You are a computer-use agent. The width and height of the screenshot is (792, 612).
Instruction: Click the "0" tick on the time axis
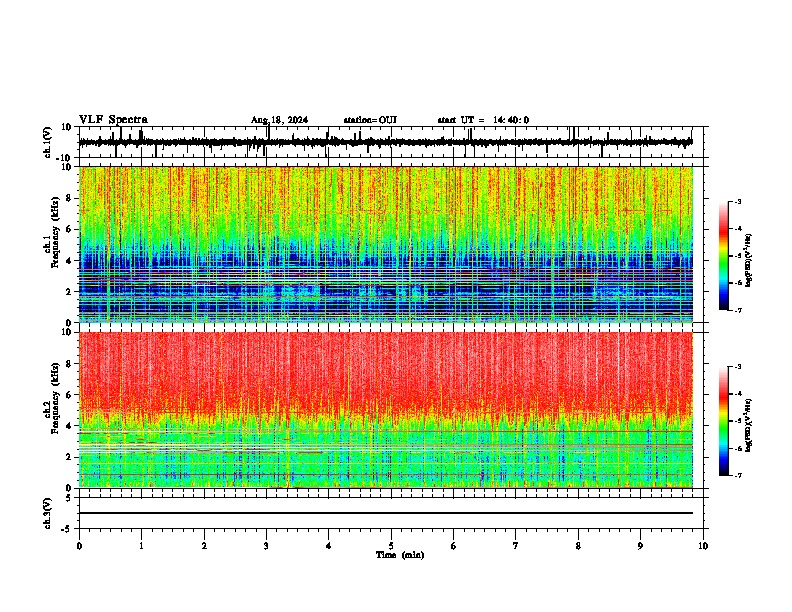[x=79, y=546]
